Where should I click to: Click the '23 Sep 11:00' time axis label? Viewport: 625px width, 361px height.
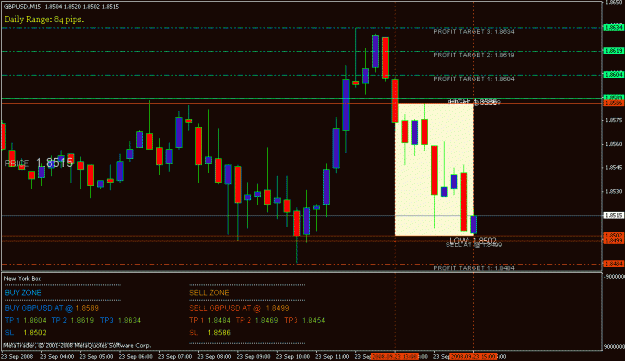click(x=332, y=357)
